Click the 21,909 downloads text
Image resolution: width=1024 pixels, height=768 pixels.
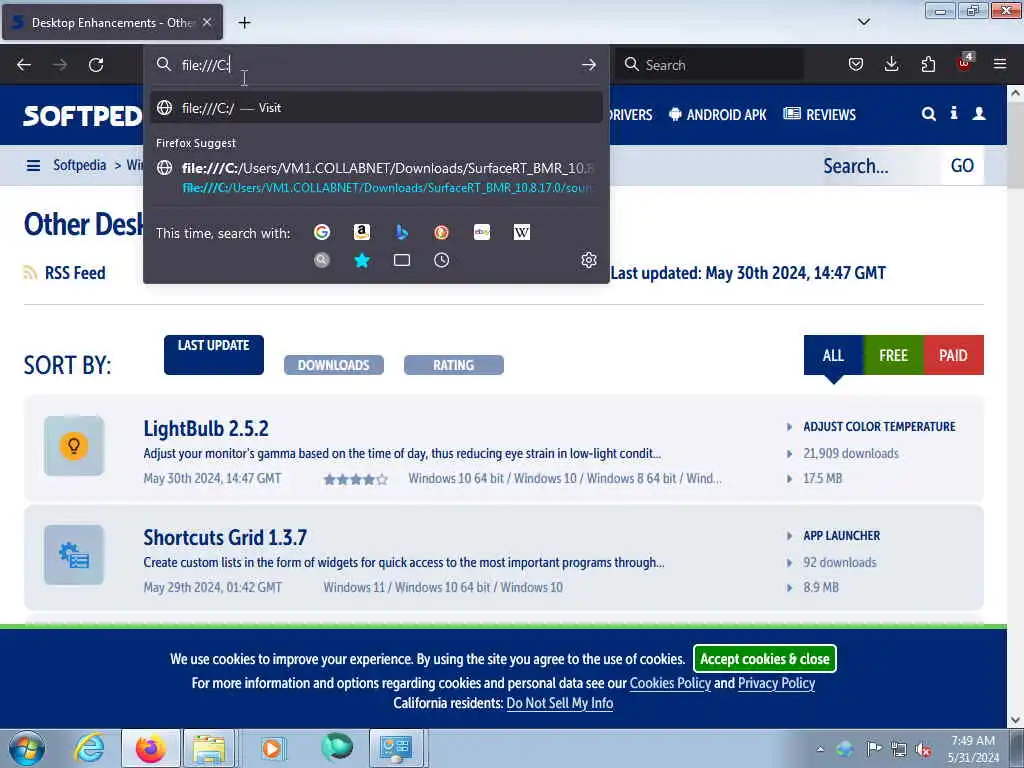click(850, 453)
